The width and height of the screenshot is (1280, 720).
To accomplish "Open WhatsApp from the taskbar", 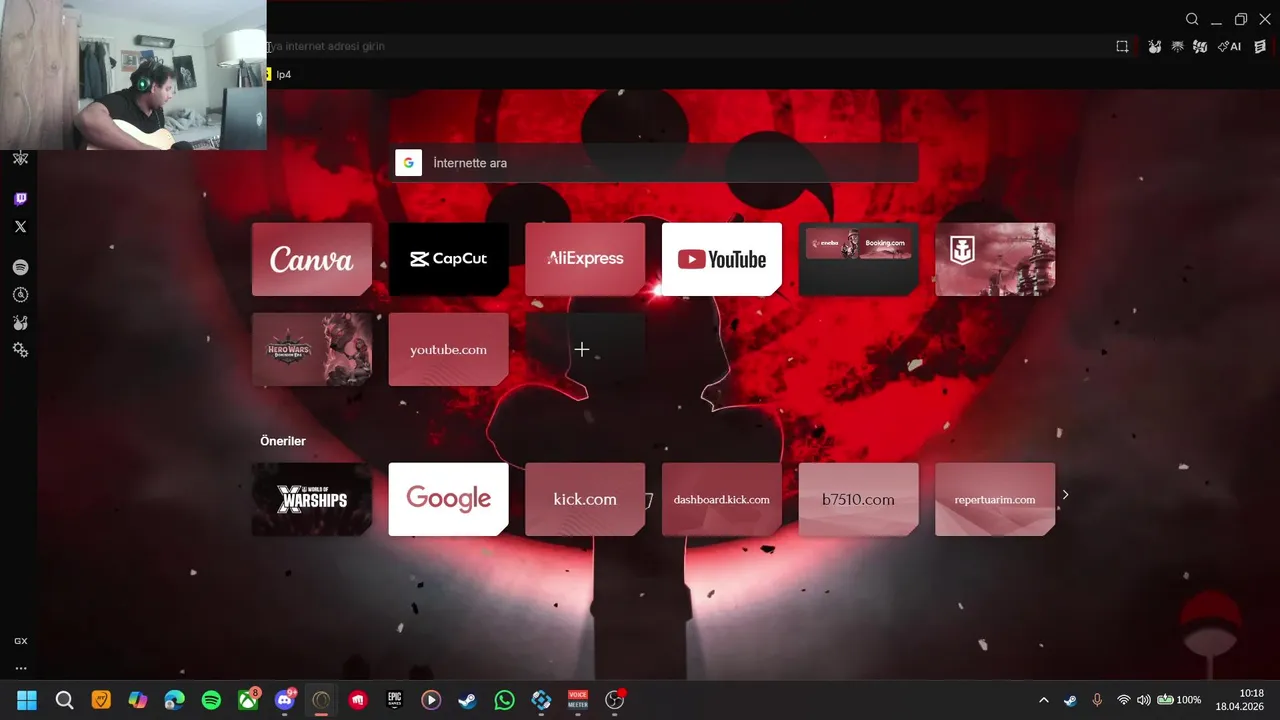I will (x=504, y=700).
